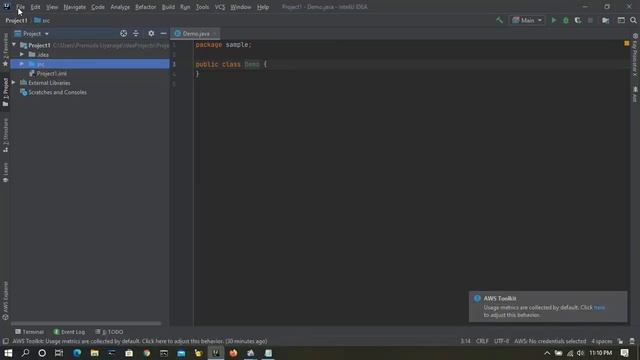
Task: Collapse the Project1 root node arrow
Action: pos(14,44)
